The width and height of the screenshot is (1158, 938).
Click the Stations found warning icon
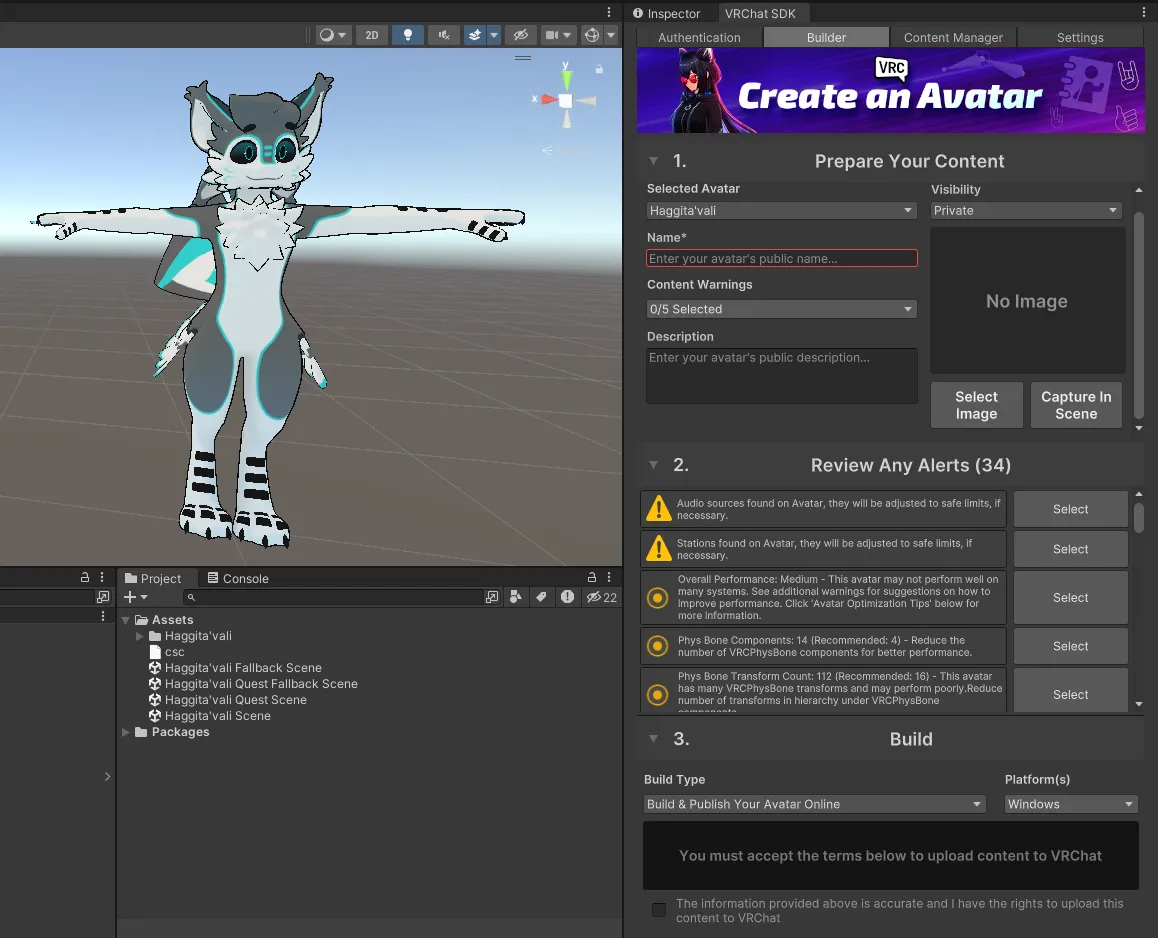[x=658, y=549]
